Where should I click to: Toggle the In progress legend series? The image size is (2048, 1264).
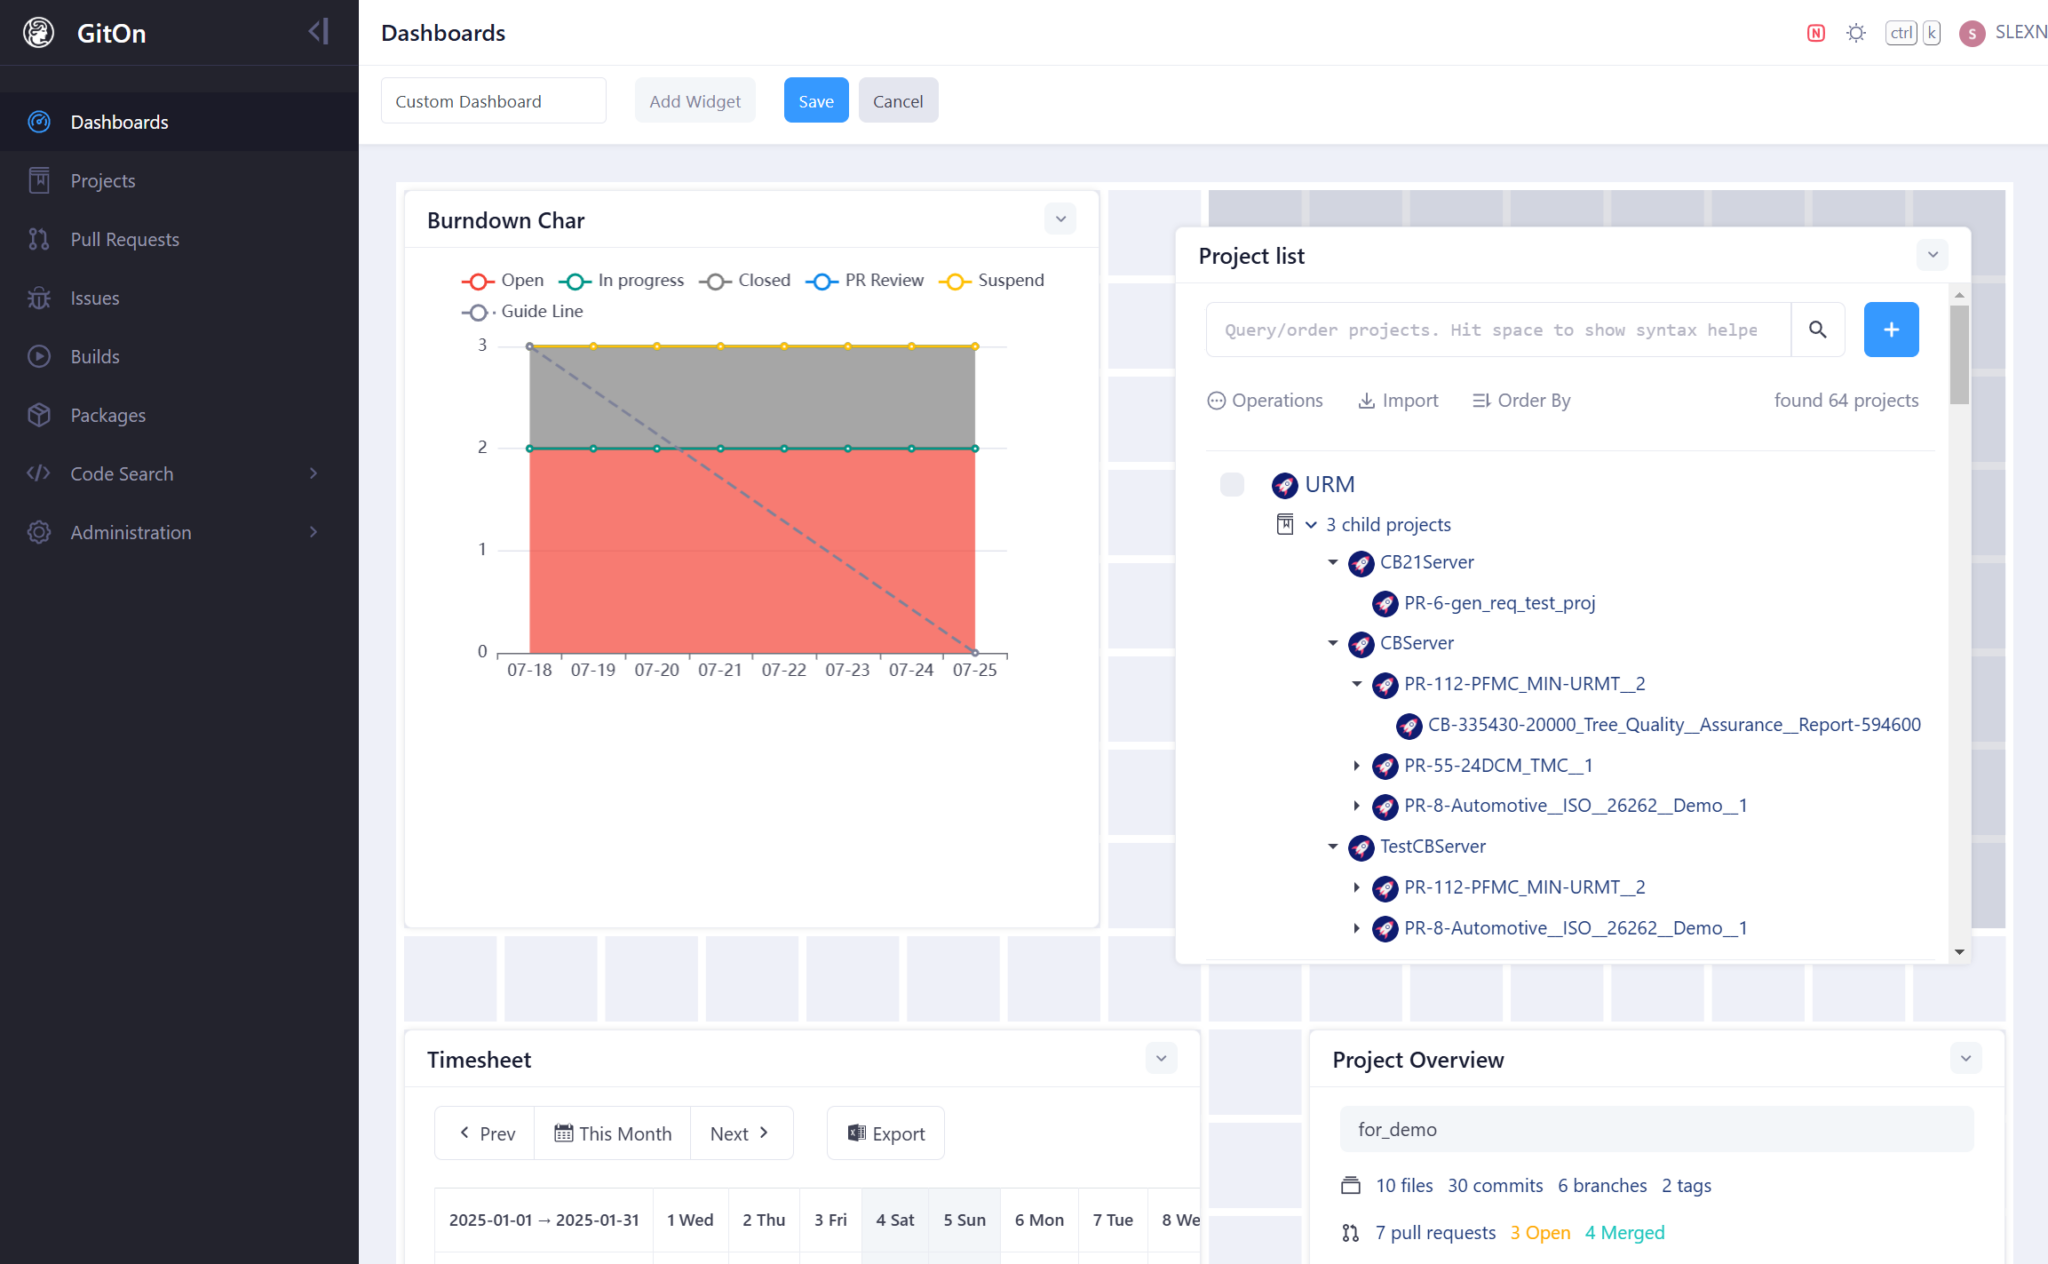pos(621,281)
